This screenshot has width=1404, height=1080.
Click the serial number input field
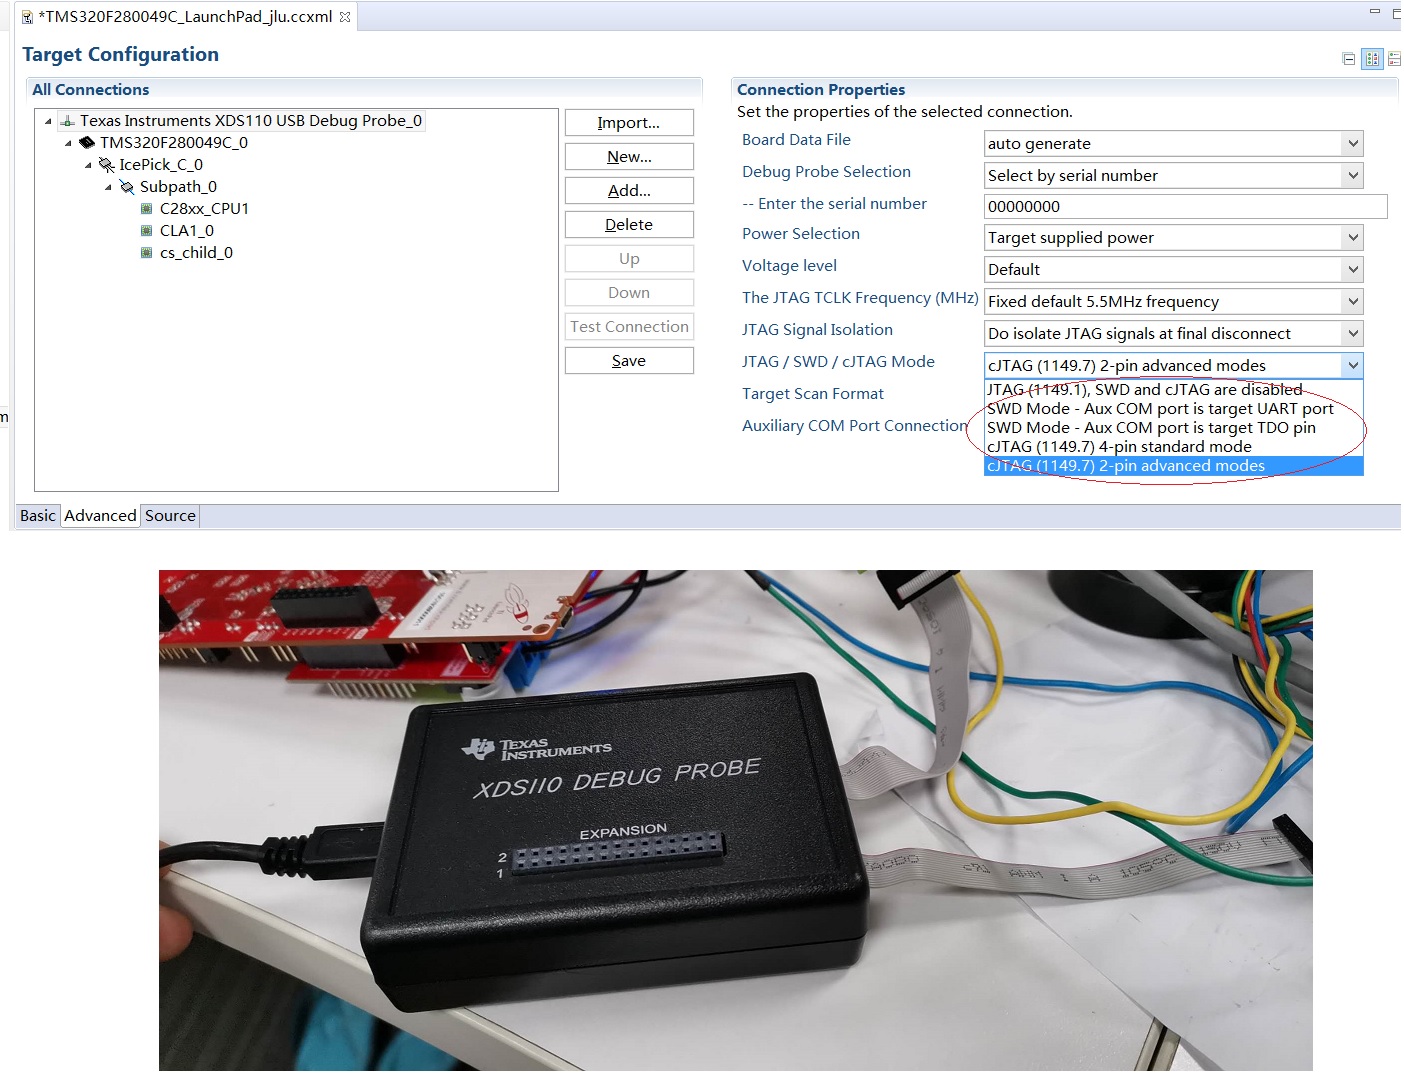[1186, 207]
